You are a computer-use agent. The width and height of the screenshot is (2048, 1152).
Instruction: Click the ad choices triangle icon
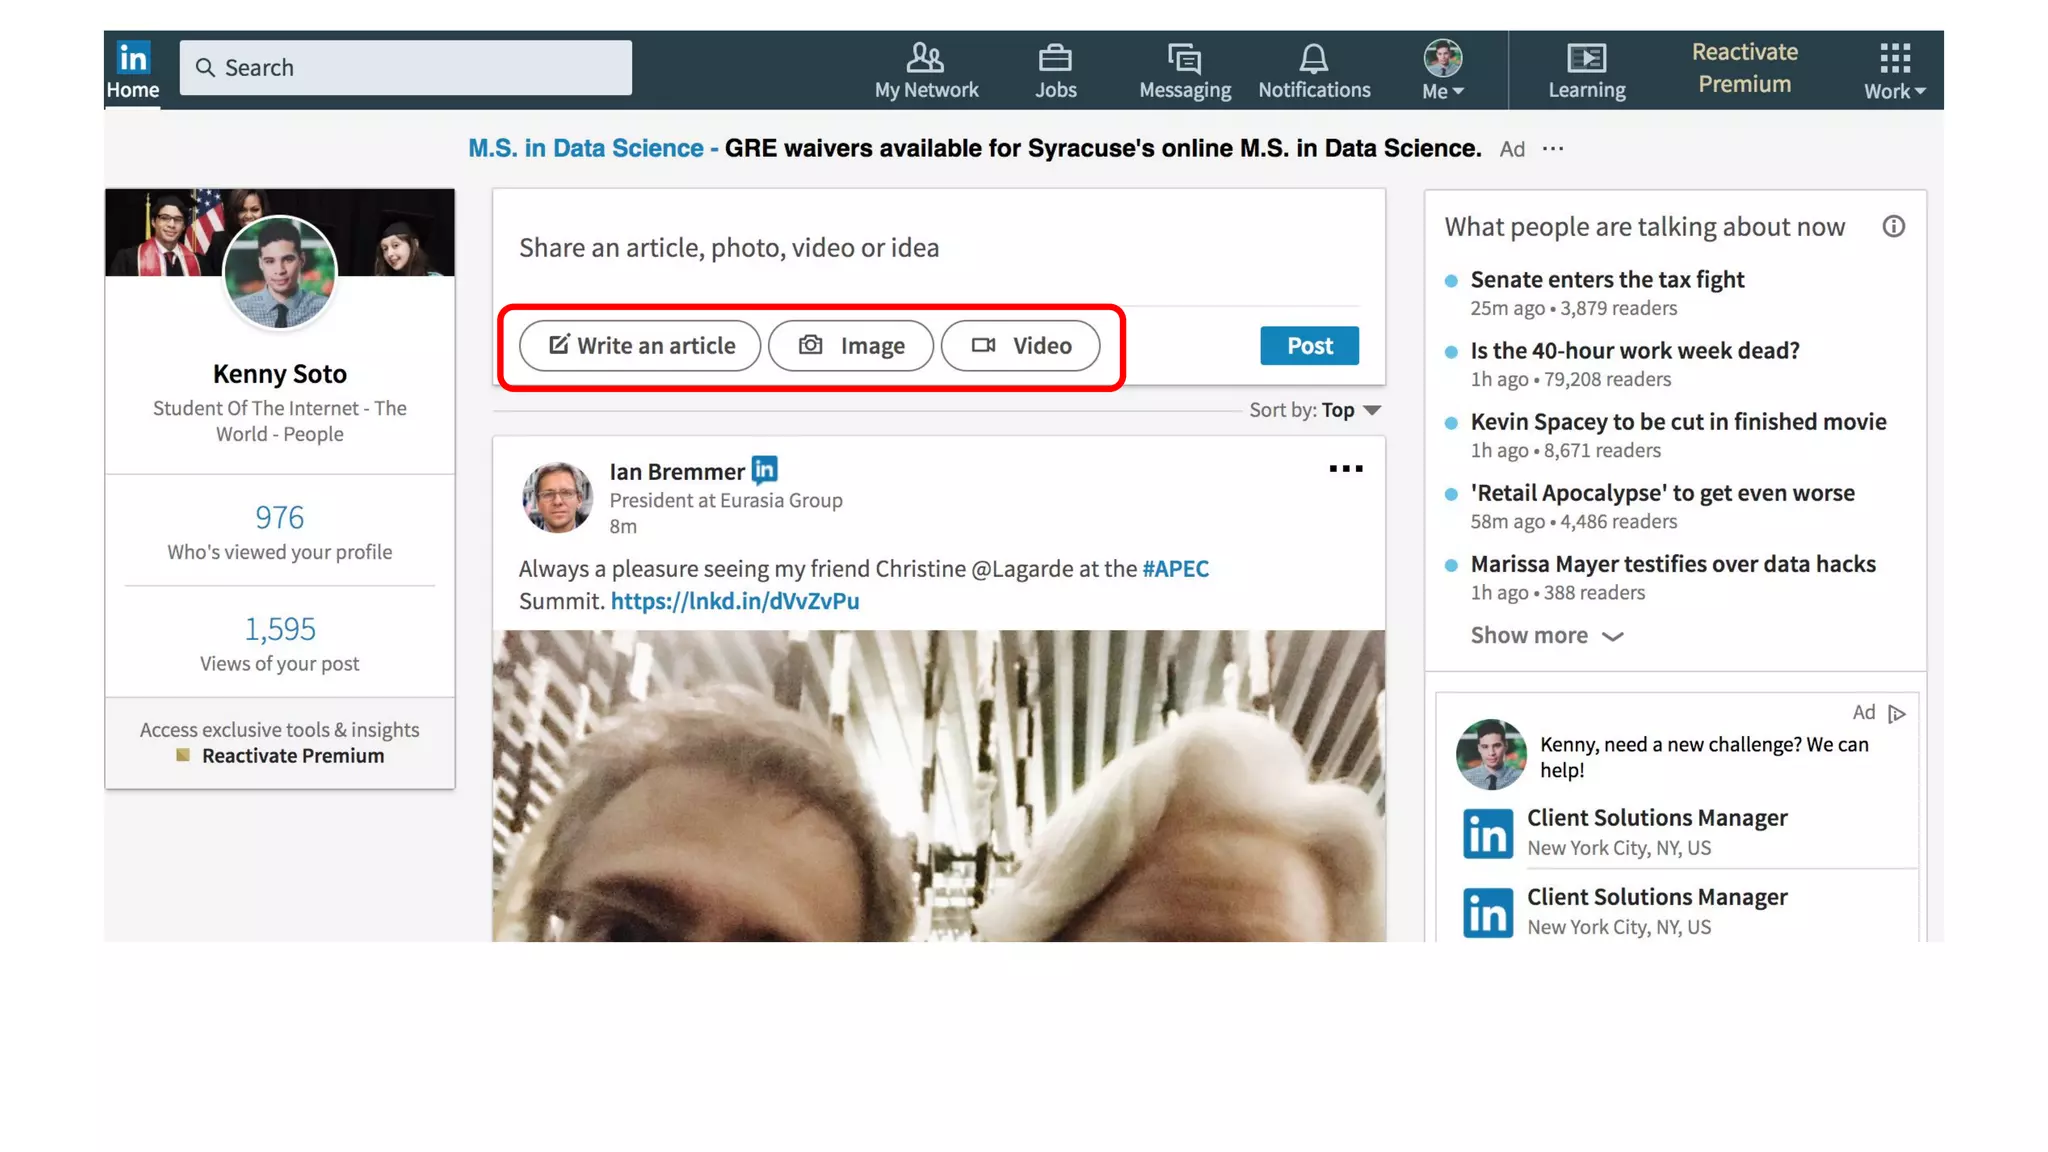pyautogui.click(x=1897, y=713)
